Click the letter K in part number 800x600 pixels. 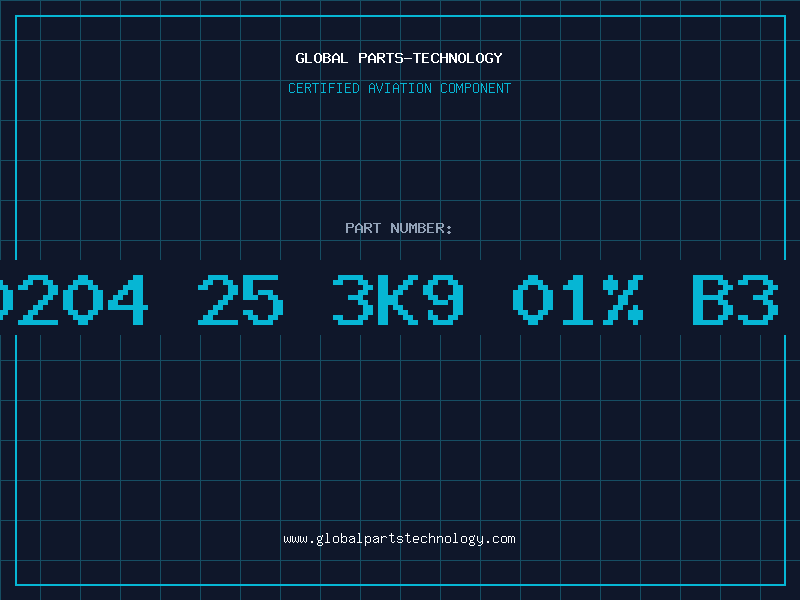(x=398, y=299)
